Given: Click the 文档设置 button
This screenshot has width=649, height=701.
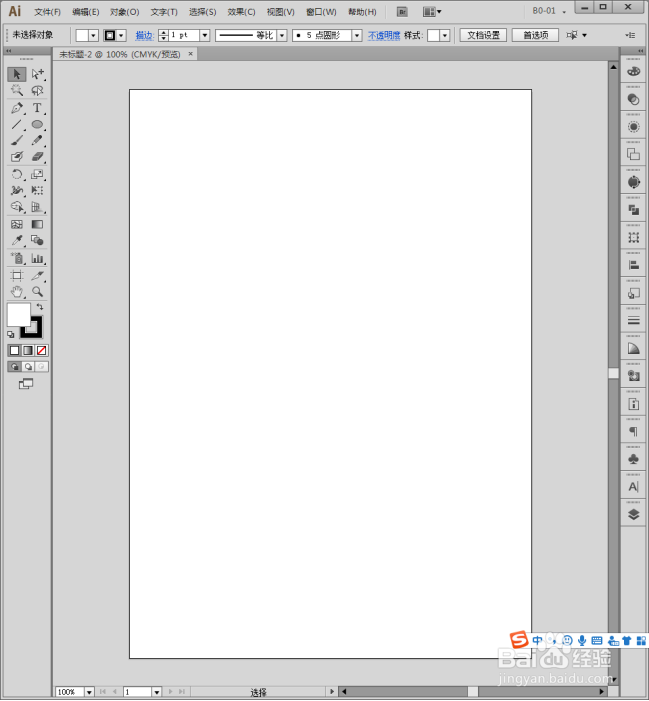Looking at the screenshot, I should pyautogui.click(x=483, y=35).
